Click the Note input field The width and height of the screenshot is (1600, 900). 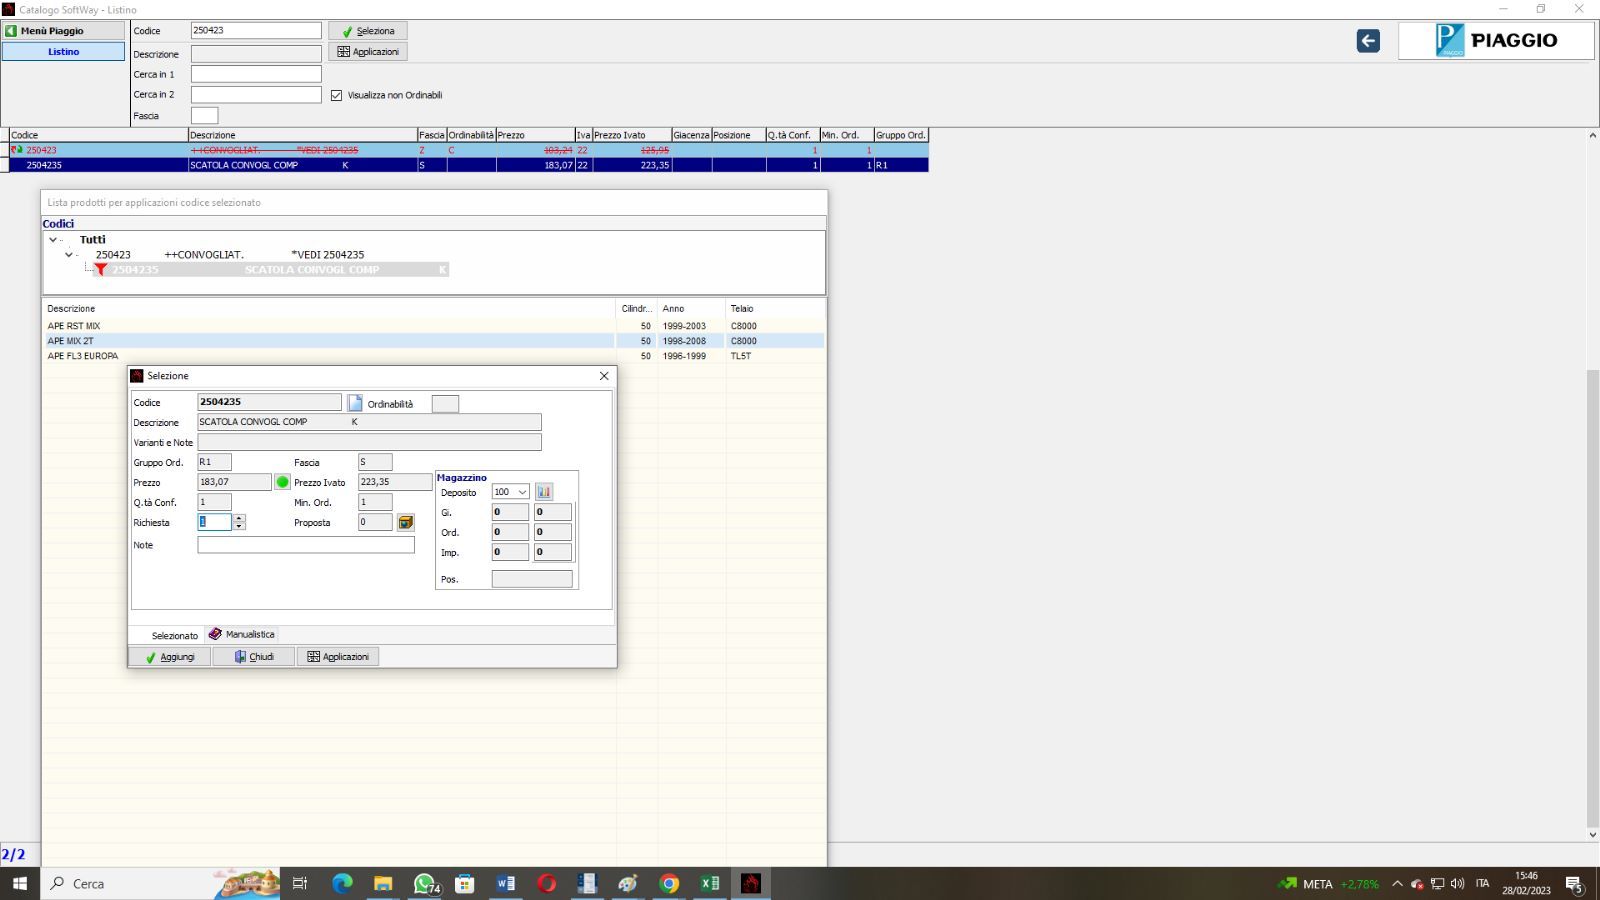pyautogui.click(x=305, y=545)
